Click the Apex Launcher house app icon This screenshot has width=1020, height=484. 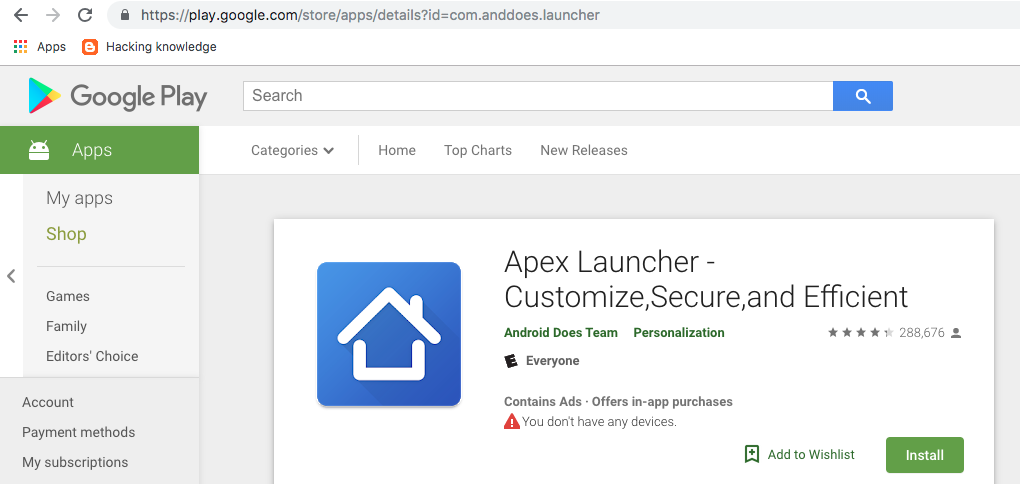tap(389, 334)
